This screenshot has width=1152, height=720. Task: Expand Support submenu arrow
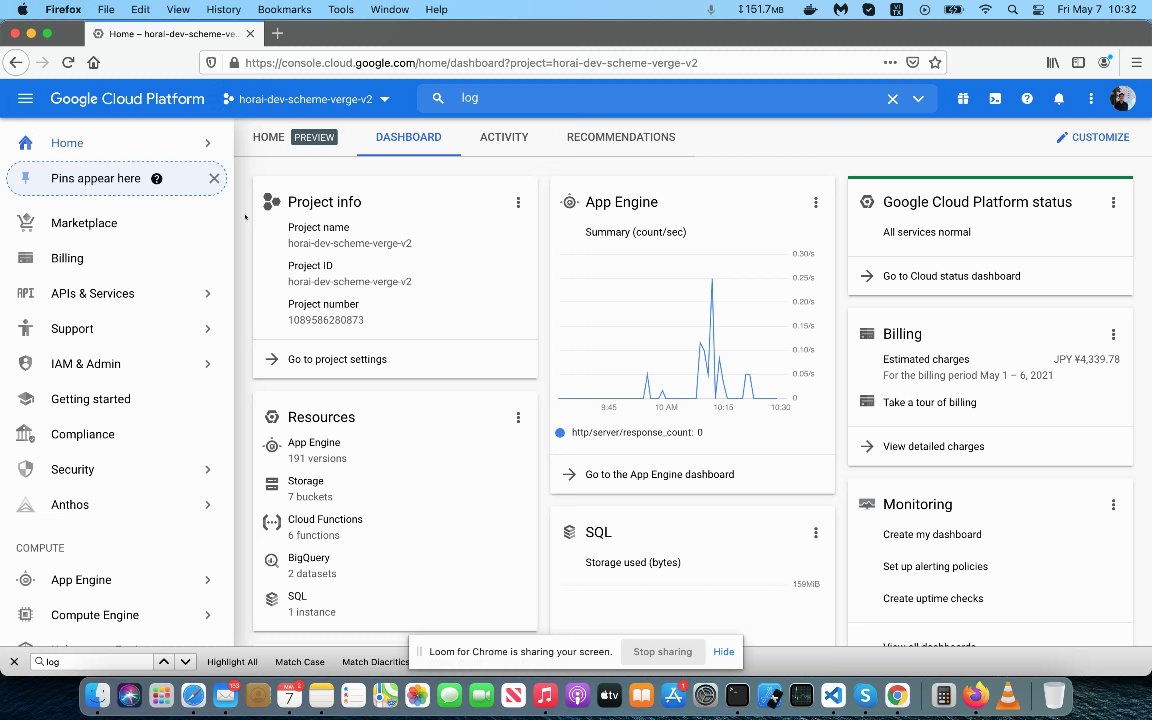(208, 328)
